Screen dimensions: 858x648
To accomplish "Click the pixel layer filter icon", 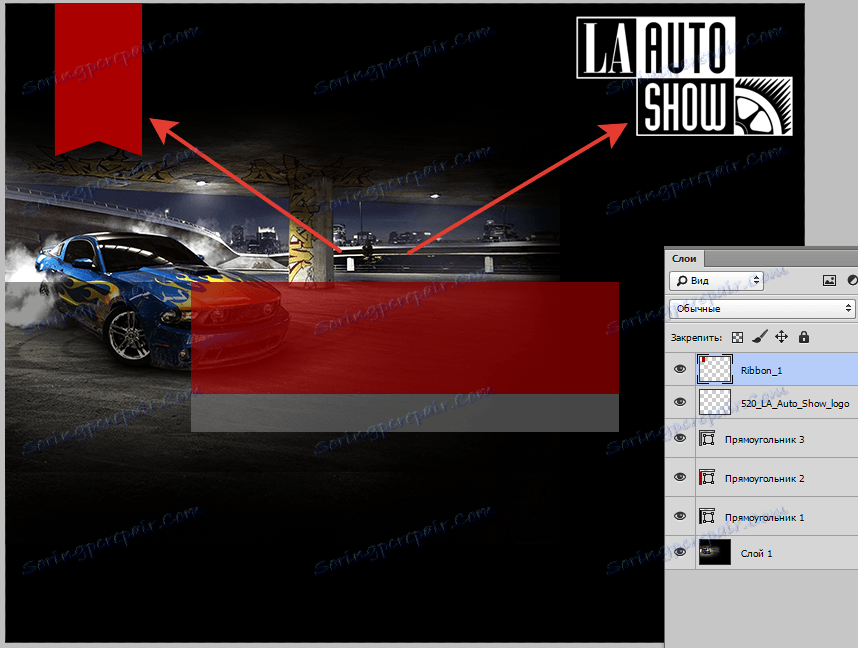I will point(829,281).
